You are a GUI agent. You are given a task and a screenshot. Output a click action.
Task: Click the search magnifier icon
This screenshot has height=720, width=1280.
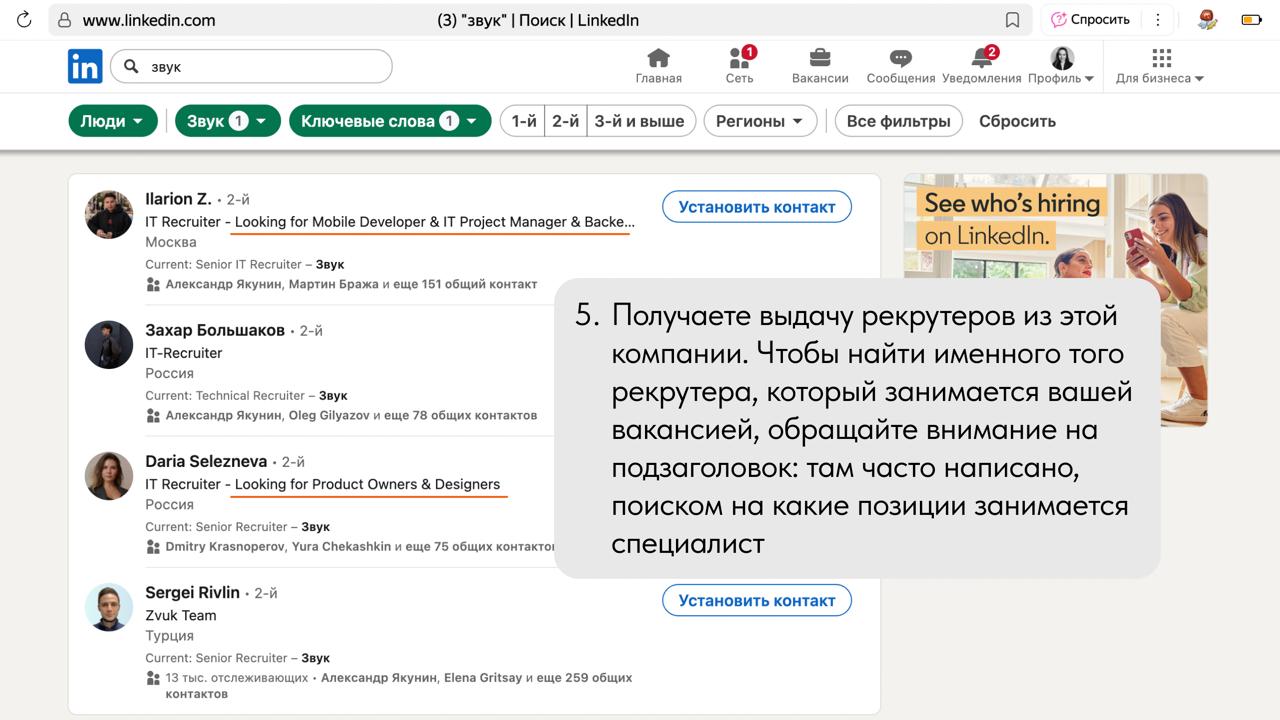click(131, 67)
